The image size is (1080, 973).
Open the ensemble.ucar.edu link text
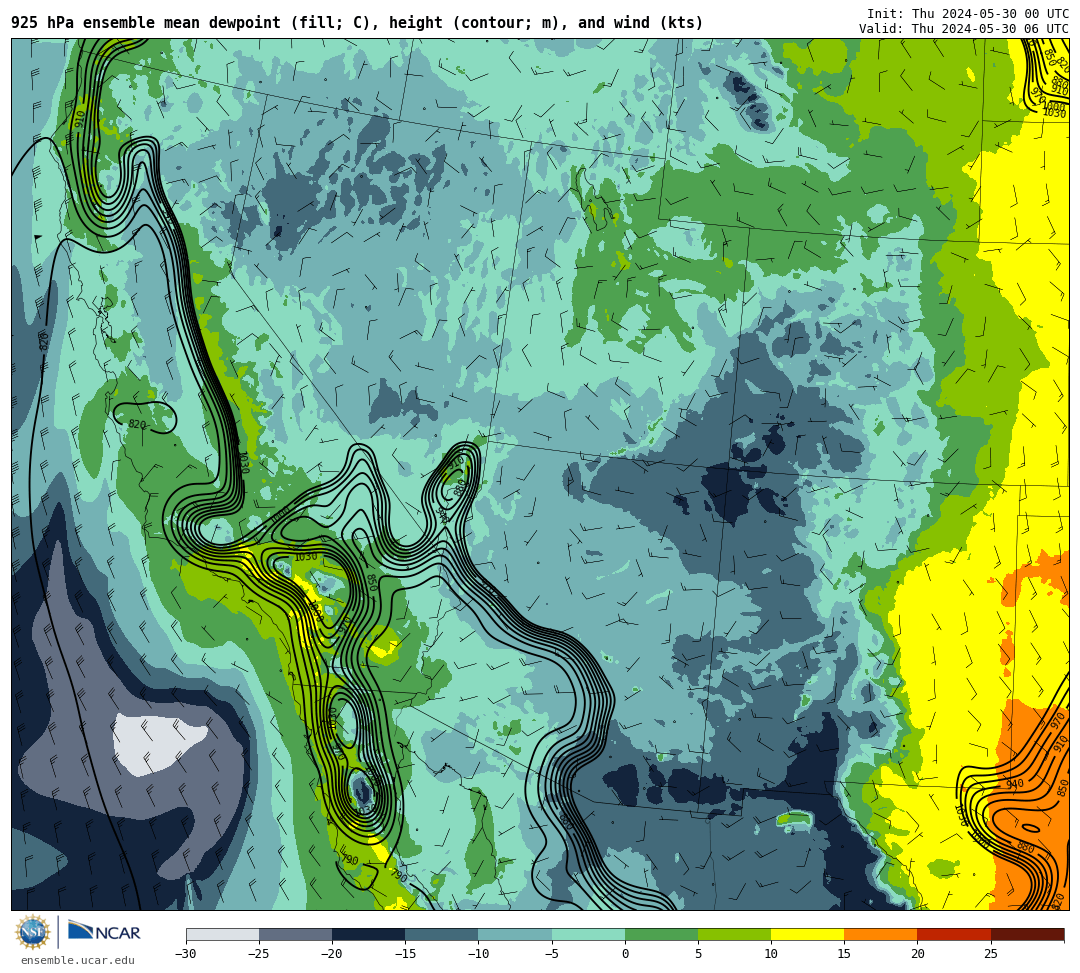(x=78, y=960)
